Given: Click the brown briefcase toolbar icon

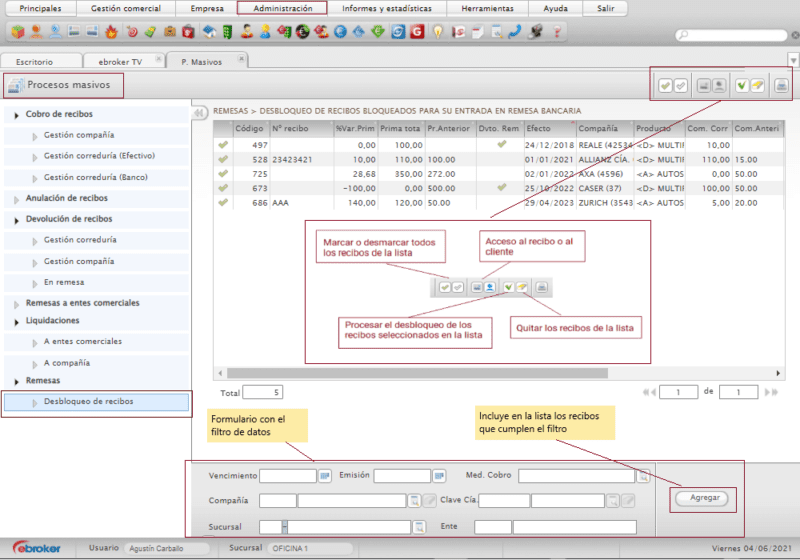Looking at the screenshot, I should pos(170,32).
